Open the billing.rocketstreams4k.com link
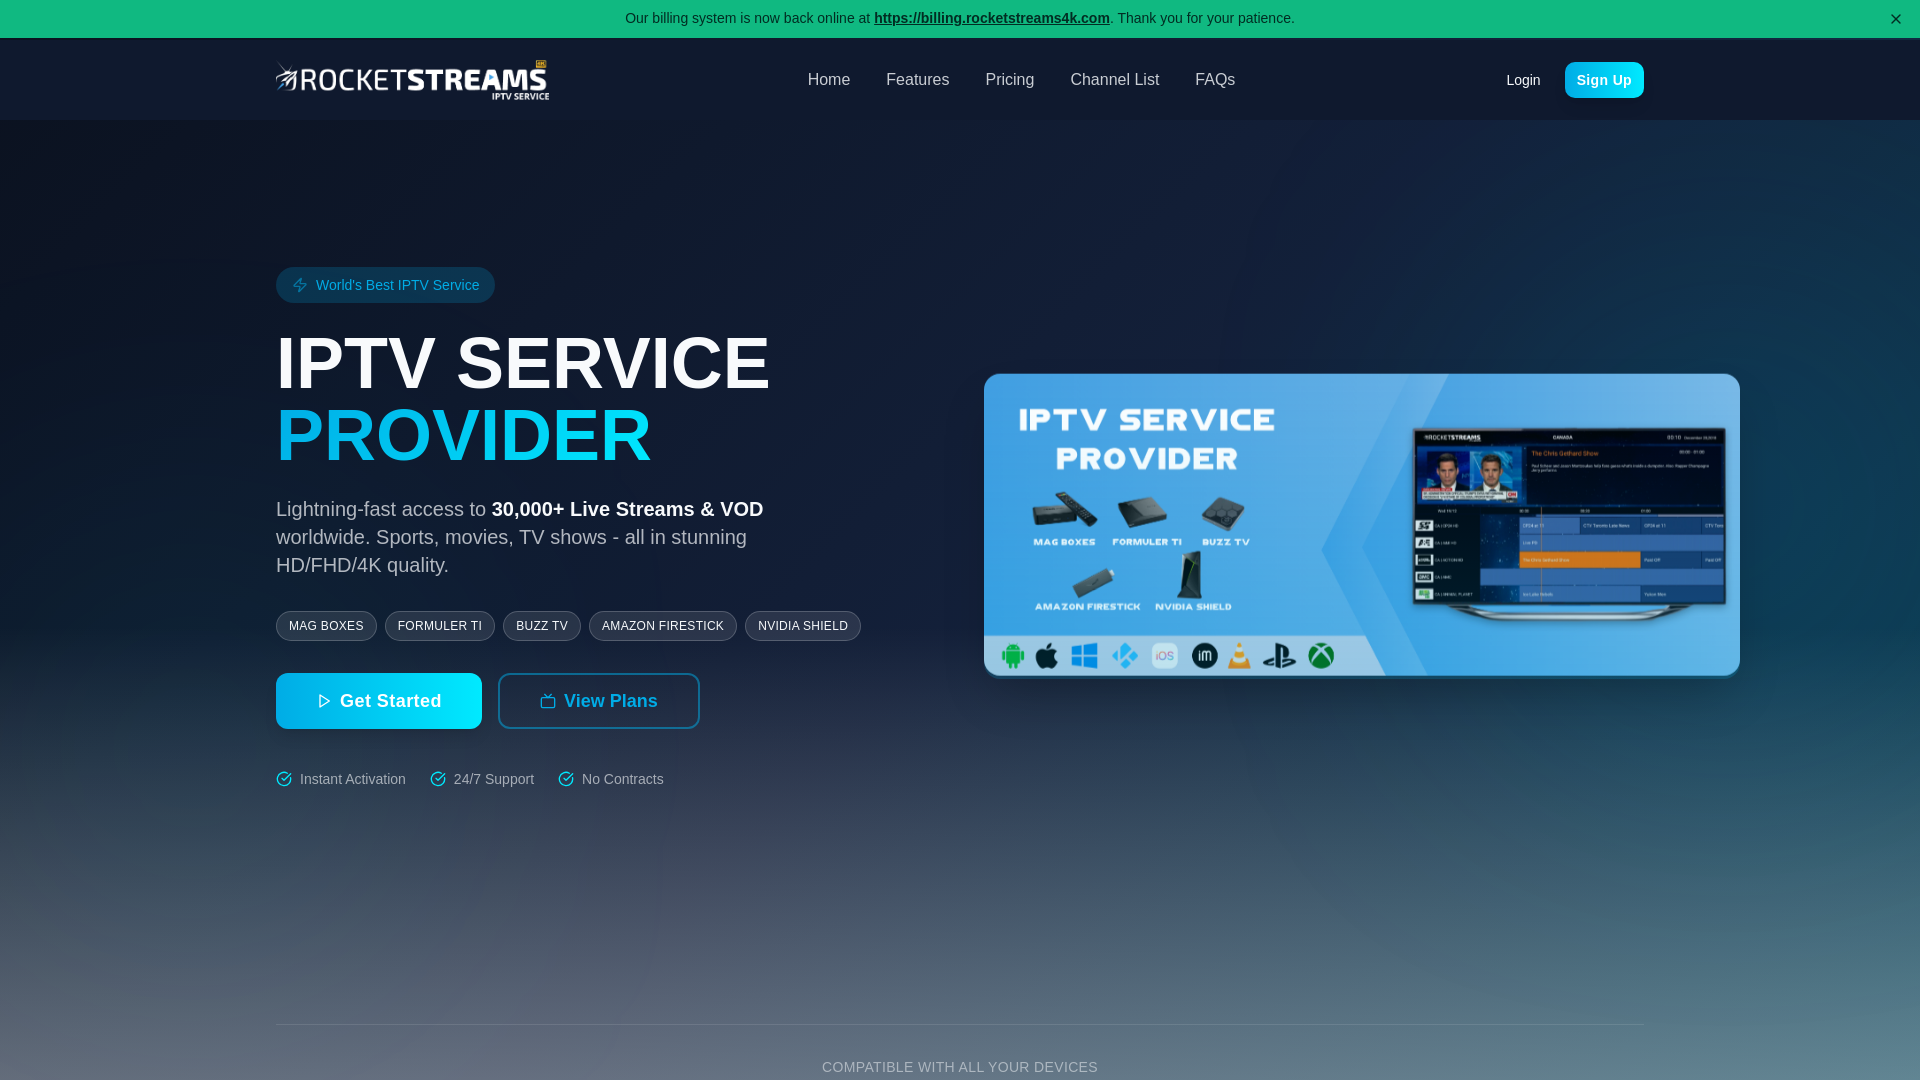Image resolution: width=1920 pixels, height=1080 pixels. click(991, 18)
